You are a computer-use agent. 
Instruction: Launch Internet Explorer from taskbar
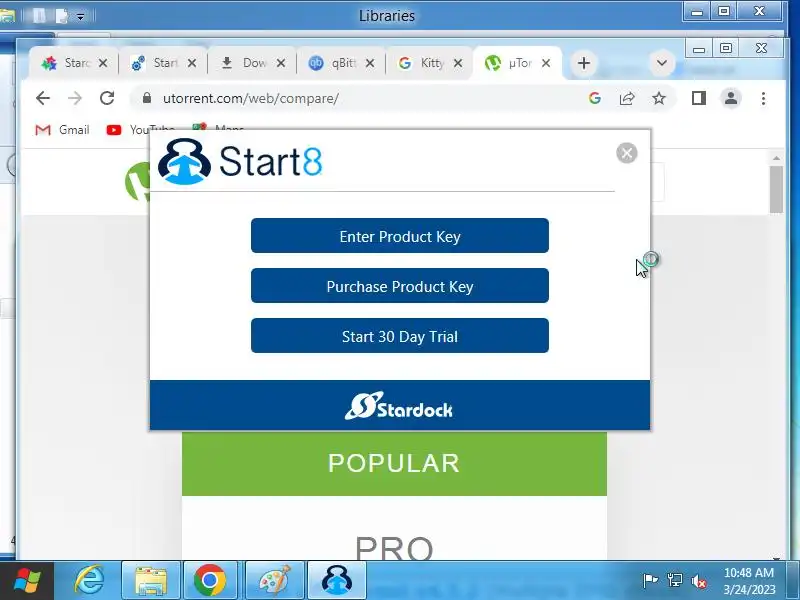[89, 581]
